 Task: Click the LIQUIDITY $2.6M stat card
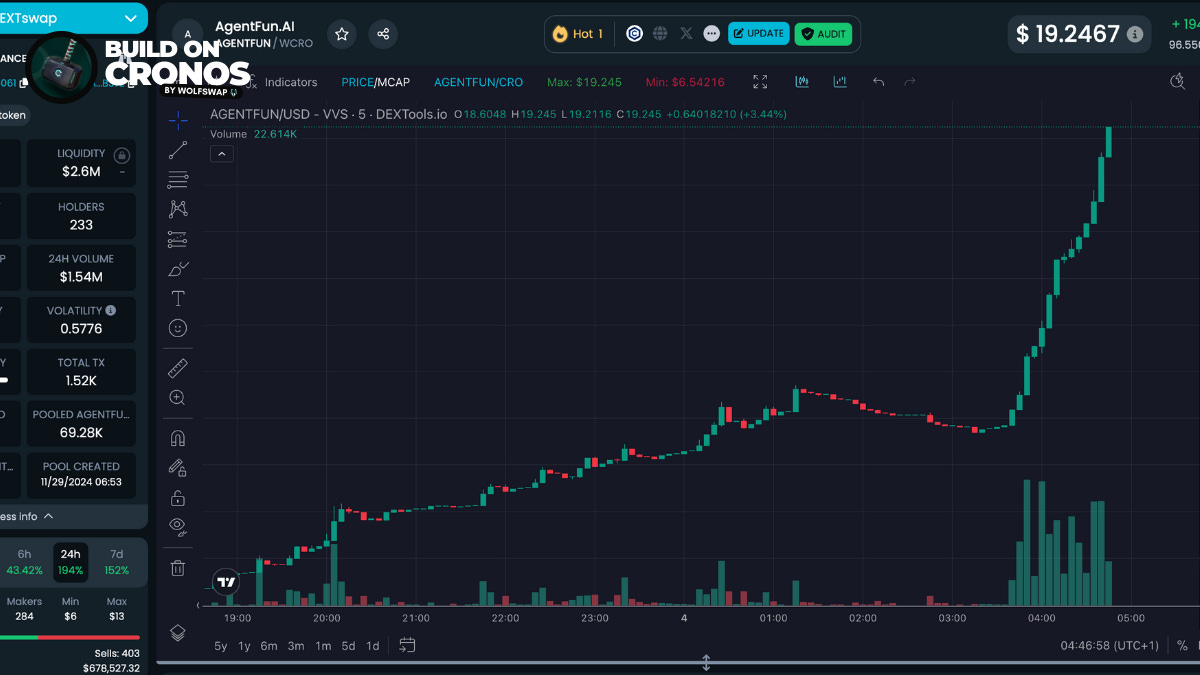(x=81, y=163)
